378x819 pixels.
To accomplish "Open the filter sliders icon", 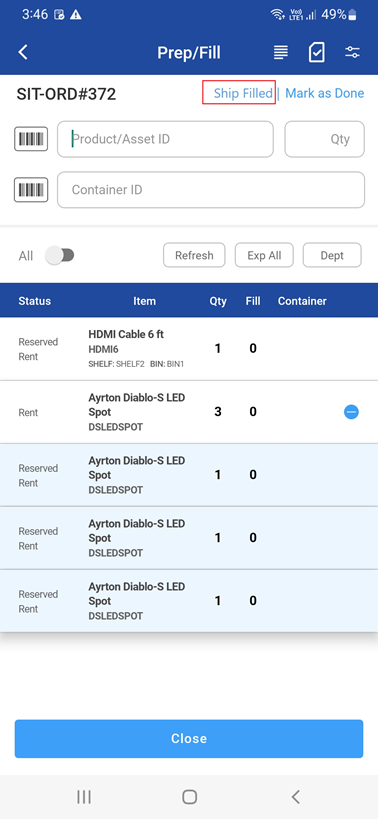I will [352, 52].
